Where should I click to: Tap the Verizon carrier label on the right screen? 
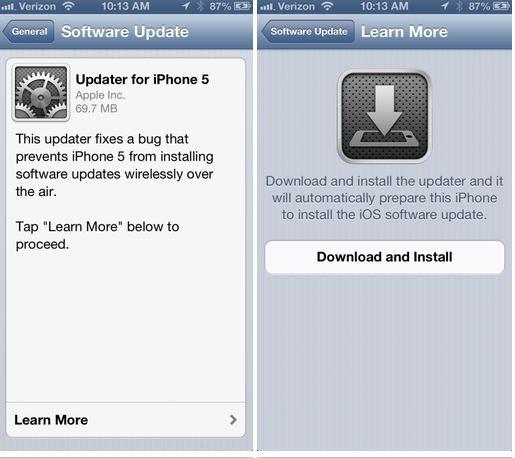296,6
